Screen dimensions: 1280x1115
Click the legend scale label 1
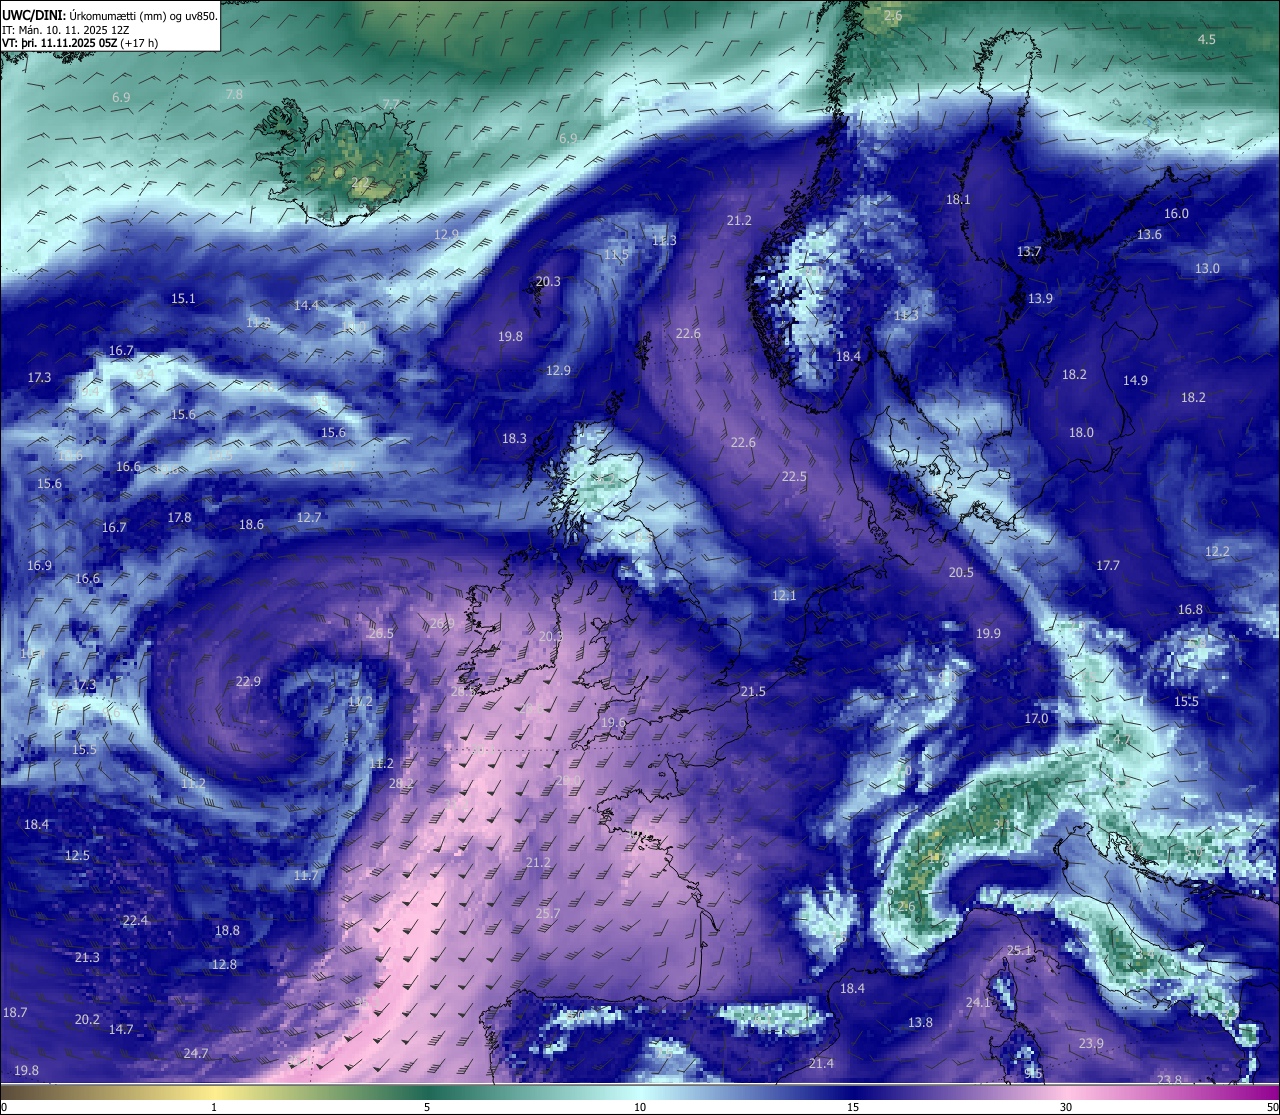click(214, 1106)
